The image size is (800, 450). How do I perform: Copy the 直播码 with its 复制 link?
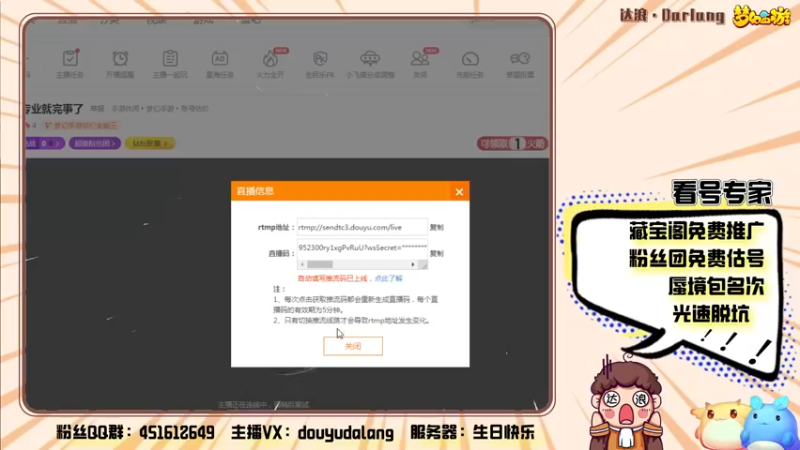(436, 253)
